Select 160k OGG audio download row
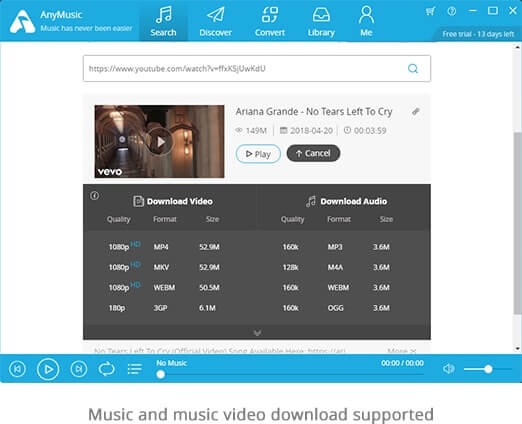The image size is (522, 424). tap(336, 308)
